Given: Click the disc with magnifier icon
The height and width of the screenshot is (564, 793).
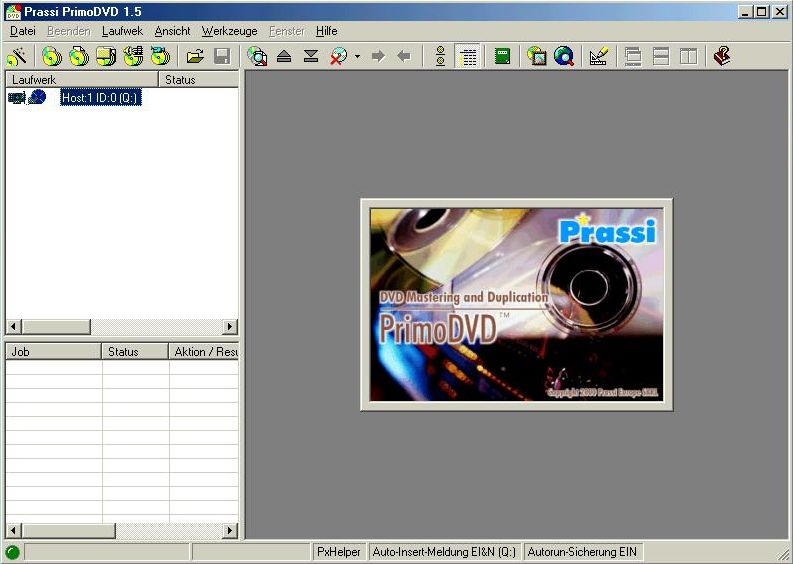Looking at the screenshot, I should 257,56.
